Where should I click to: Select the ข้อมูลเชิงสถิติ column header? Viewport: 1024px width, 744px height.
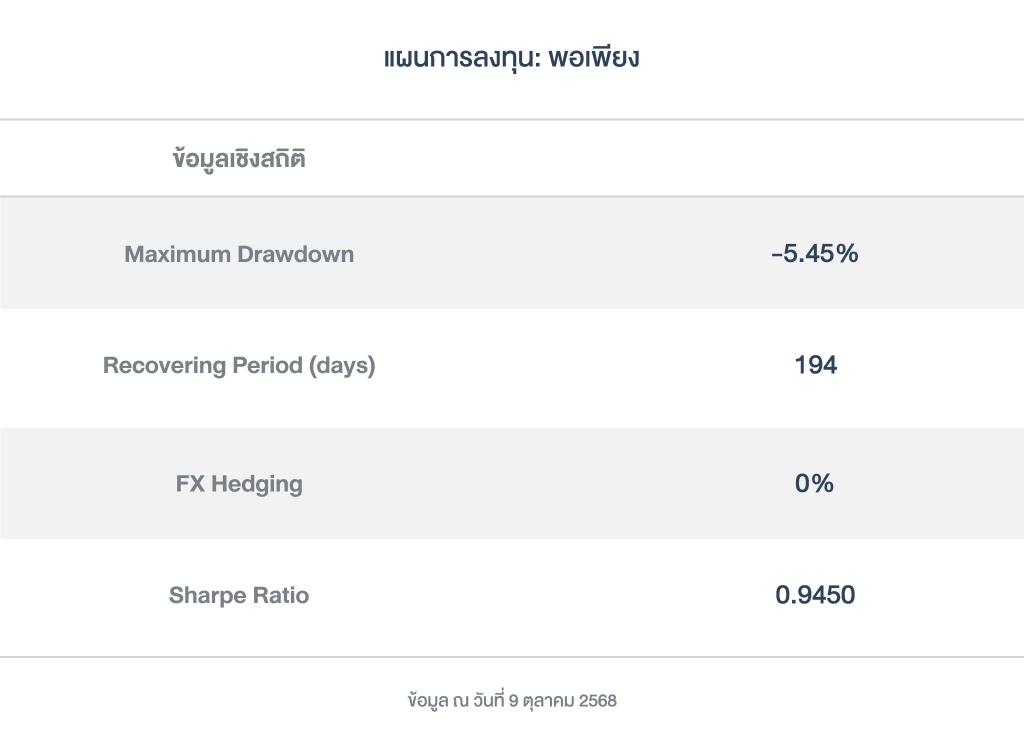[x=239, y=159]
